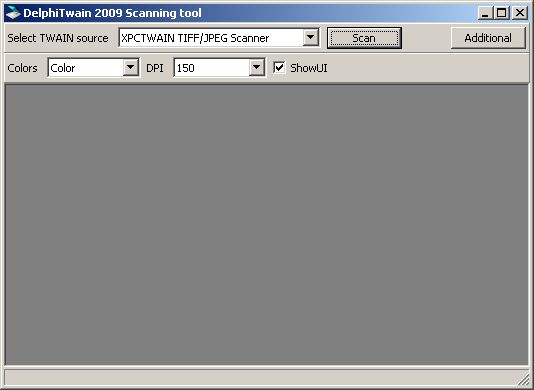534x390 pixels.
Task: Uncheck the ShowUI checkbox
Action: pyautogui.click(x=279, y=67)
